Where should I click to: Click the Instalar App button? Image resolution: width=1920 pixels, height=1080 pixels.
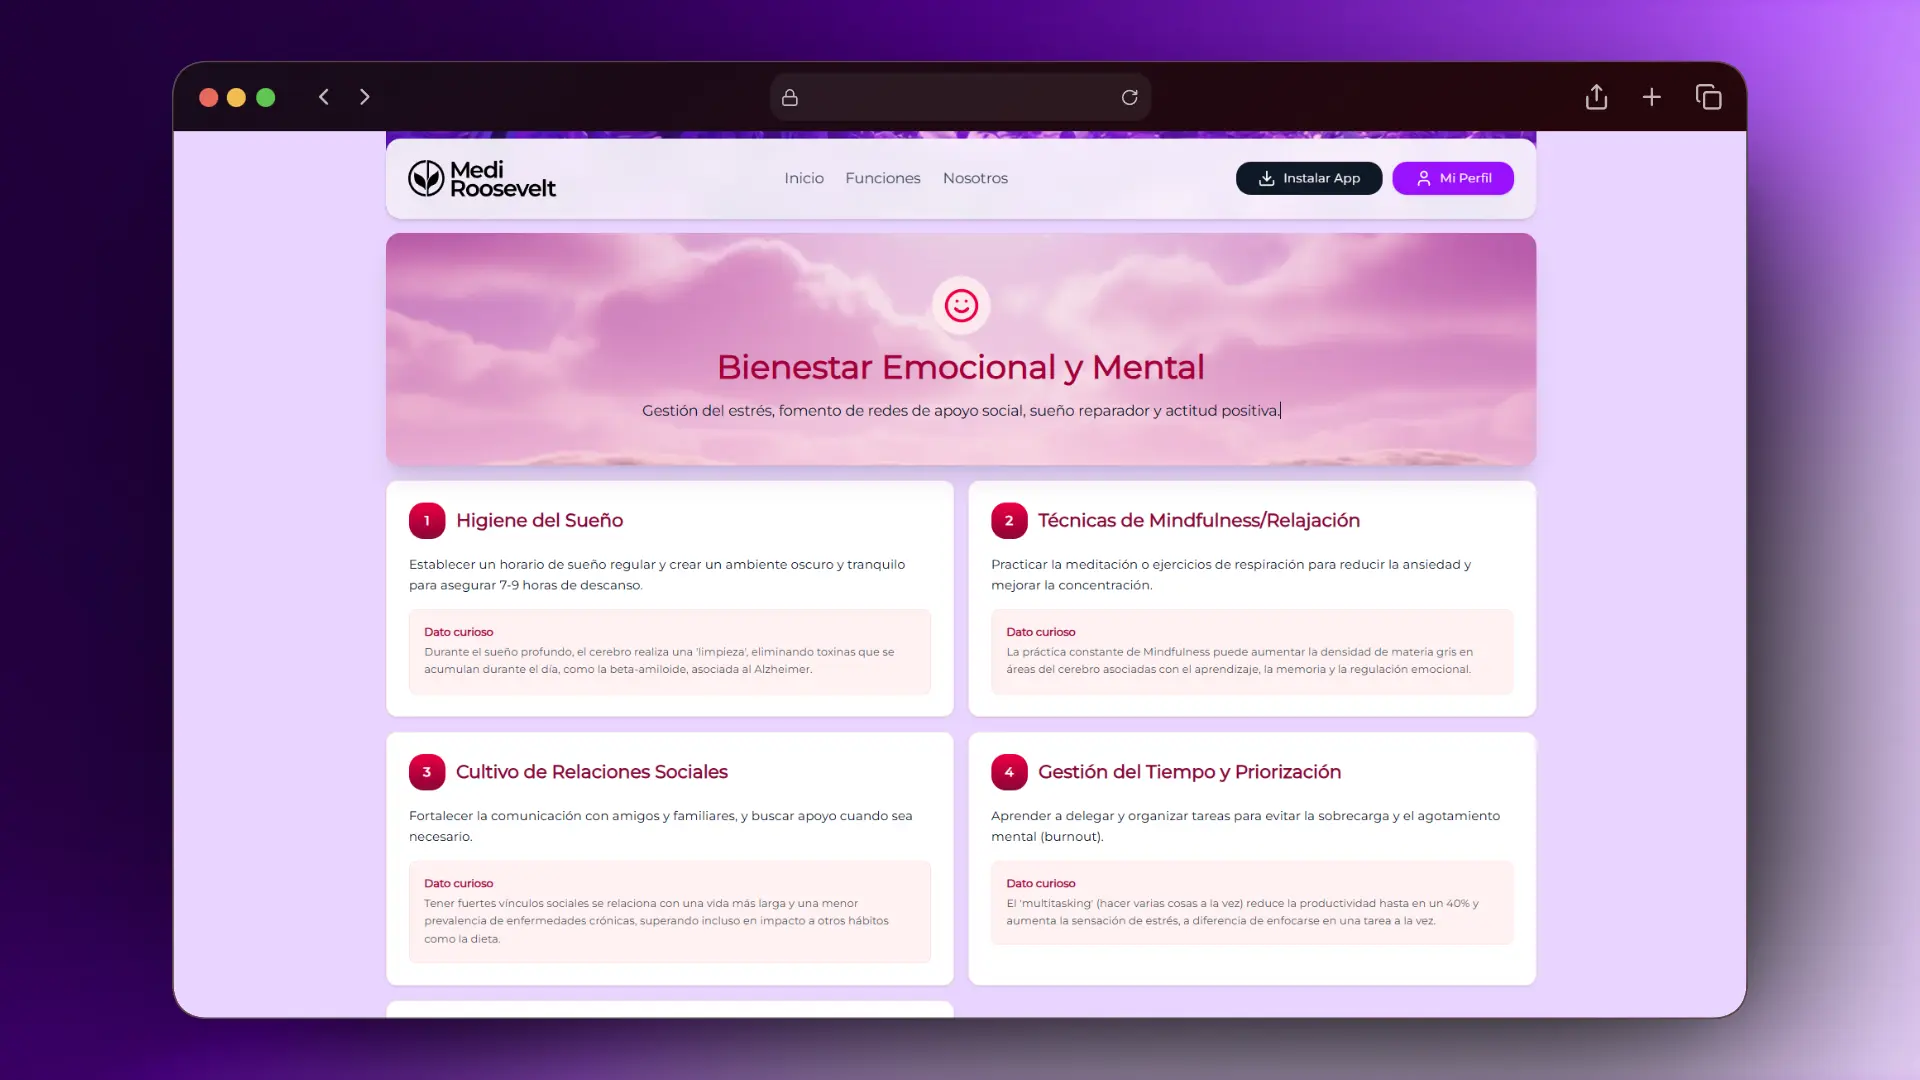1309,178
